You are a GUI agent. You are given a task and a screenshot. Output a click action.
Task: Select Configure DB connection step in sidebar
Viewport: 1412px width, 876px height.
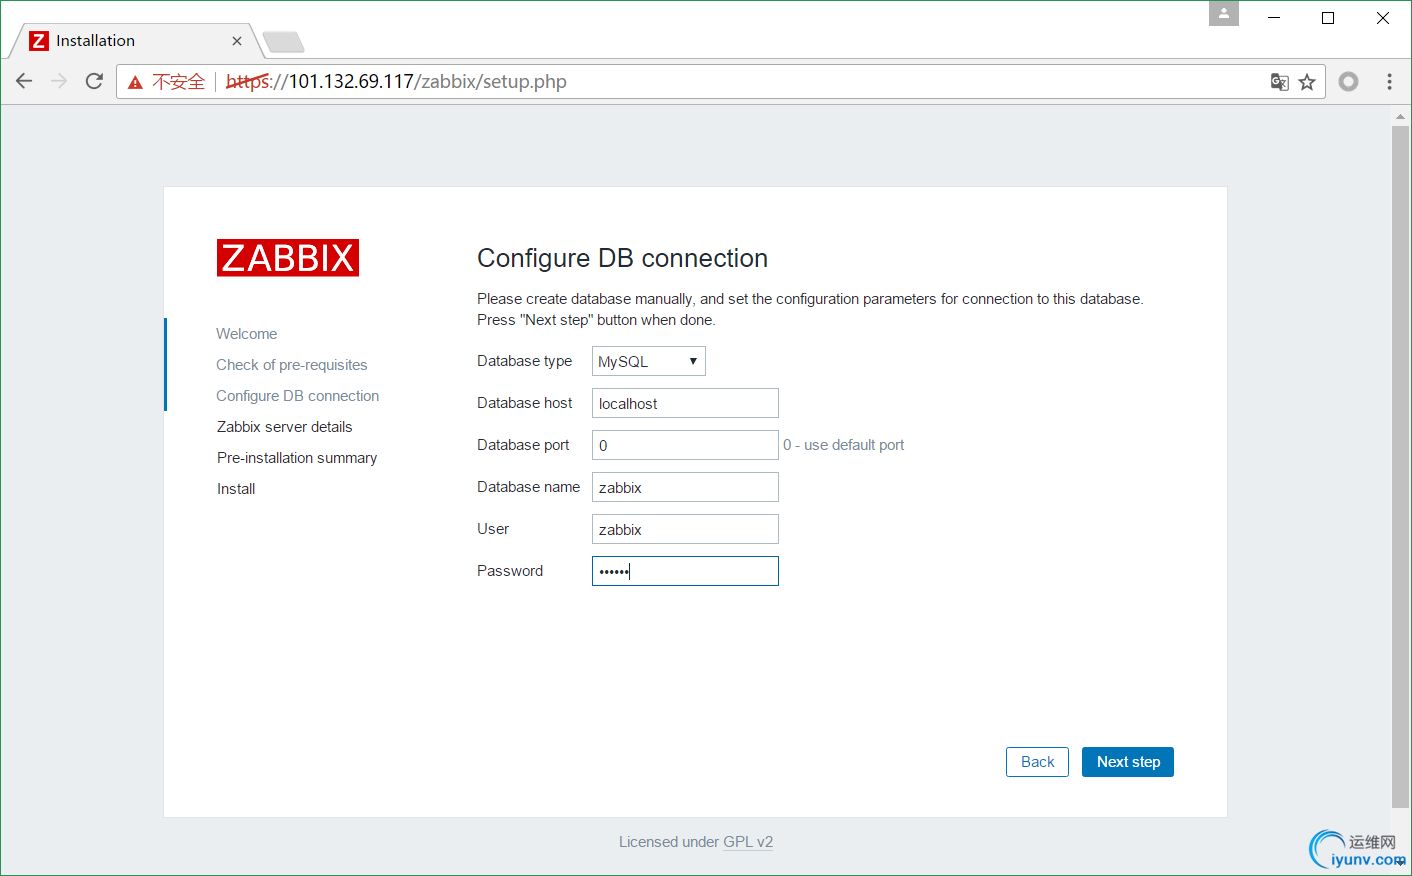(298, 396)
